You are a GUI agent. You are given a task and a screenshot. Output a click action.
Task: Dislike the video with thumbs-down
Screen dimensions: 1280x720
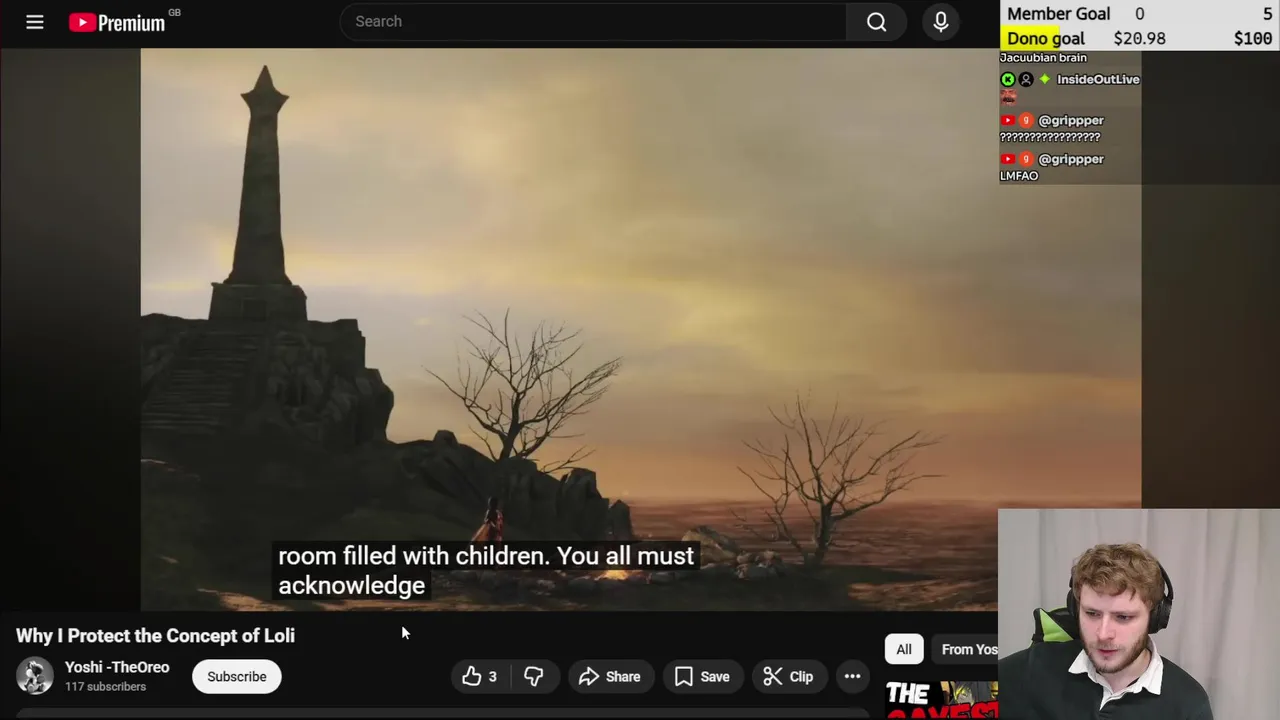point(534,677)
